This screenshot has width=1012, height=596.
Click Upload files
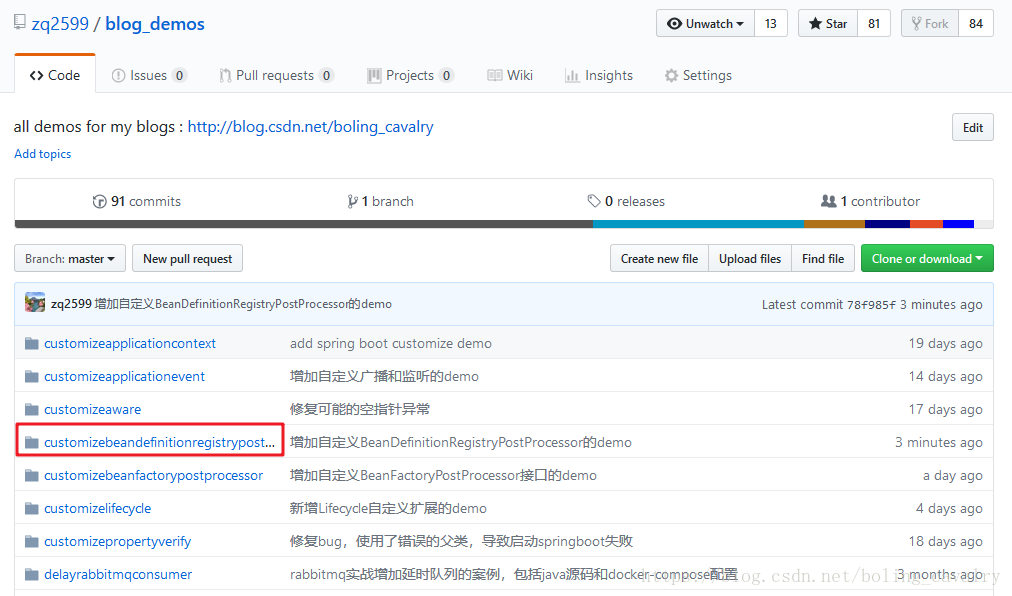pyautogui.click(x=750, y=258)
